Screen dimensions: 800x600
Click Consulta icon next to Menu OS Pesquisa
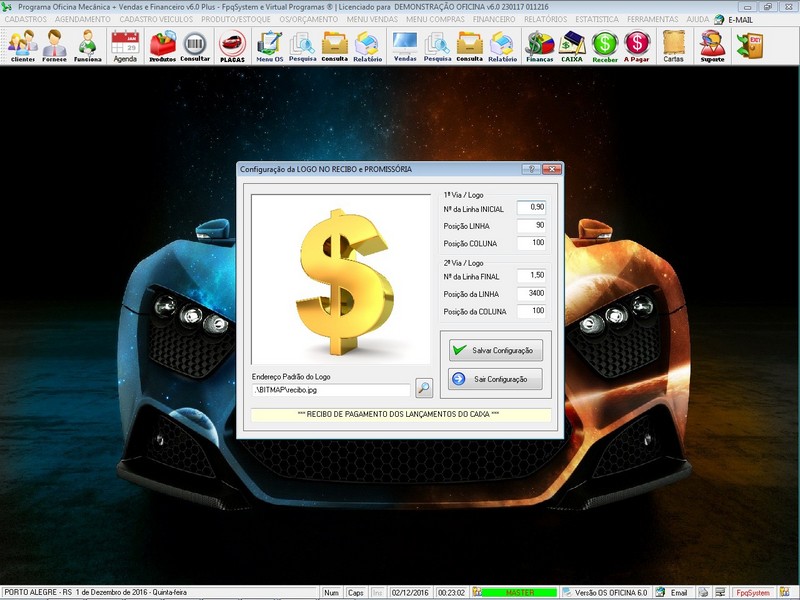click(335, 46)
